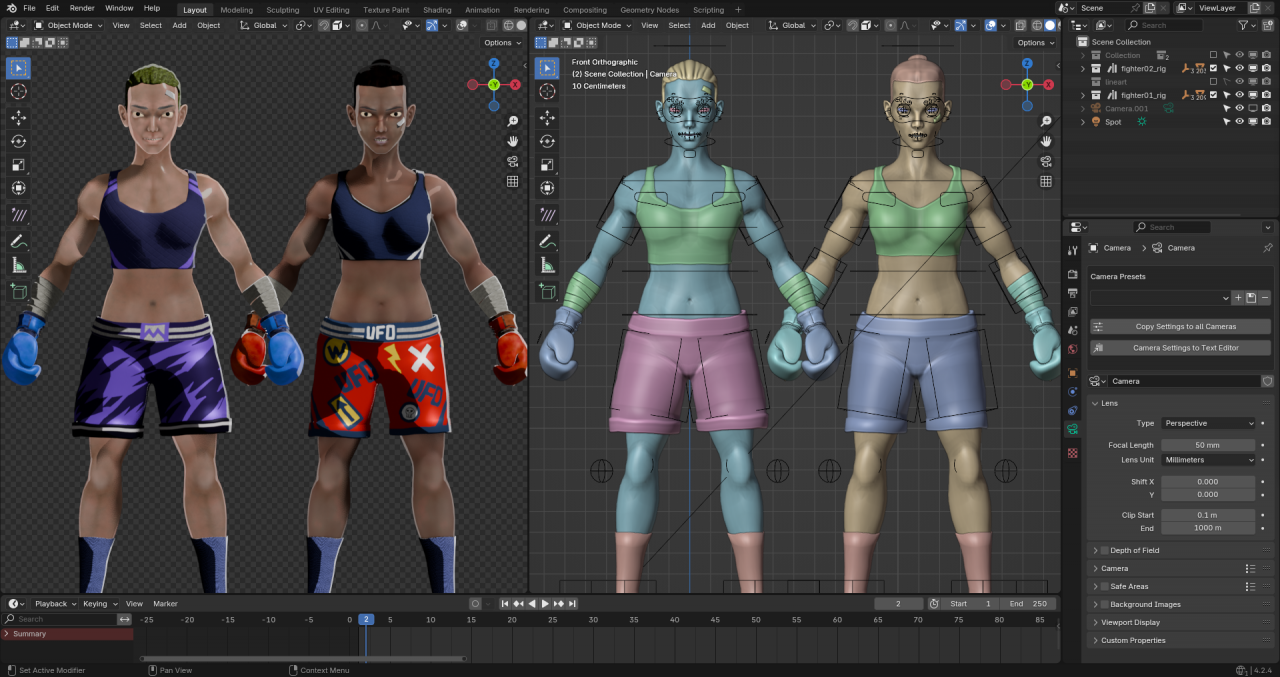
Task: Click the Add Object tool in left viewport
Action: tap(18, 291)
